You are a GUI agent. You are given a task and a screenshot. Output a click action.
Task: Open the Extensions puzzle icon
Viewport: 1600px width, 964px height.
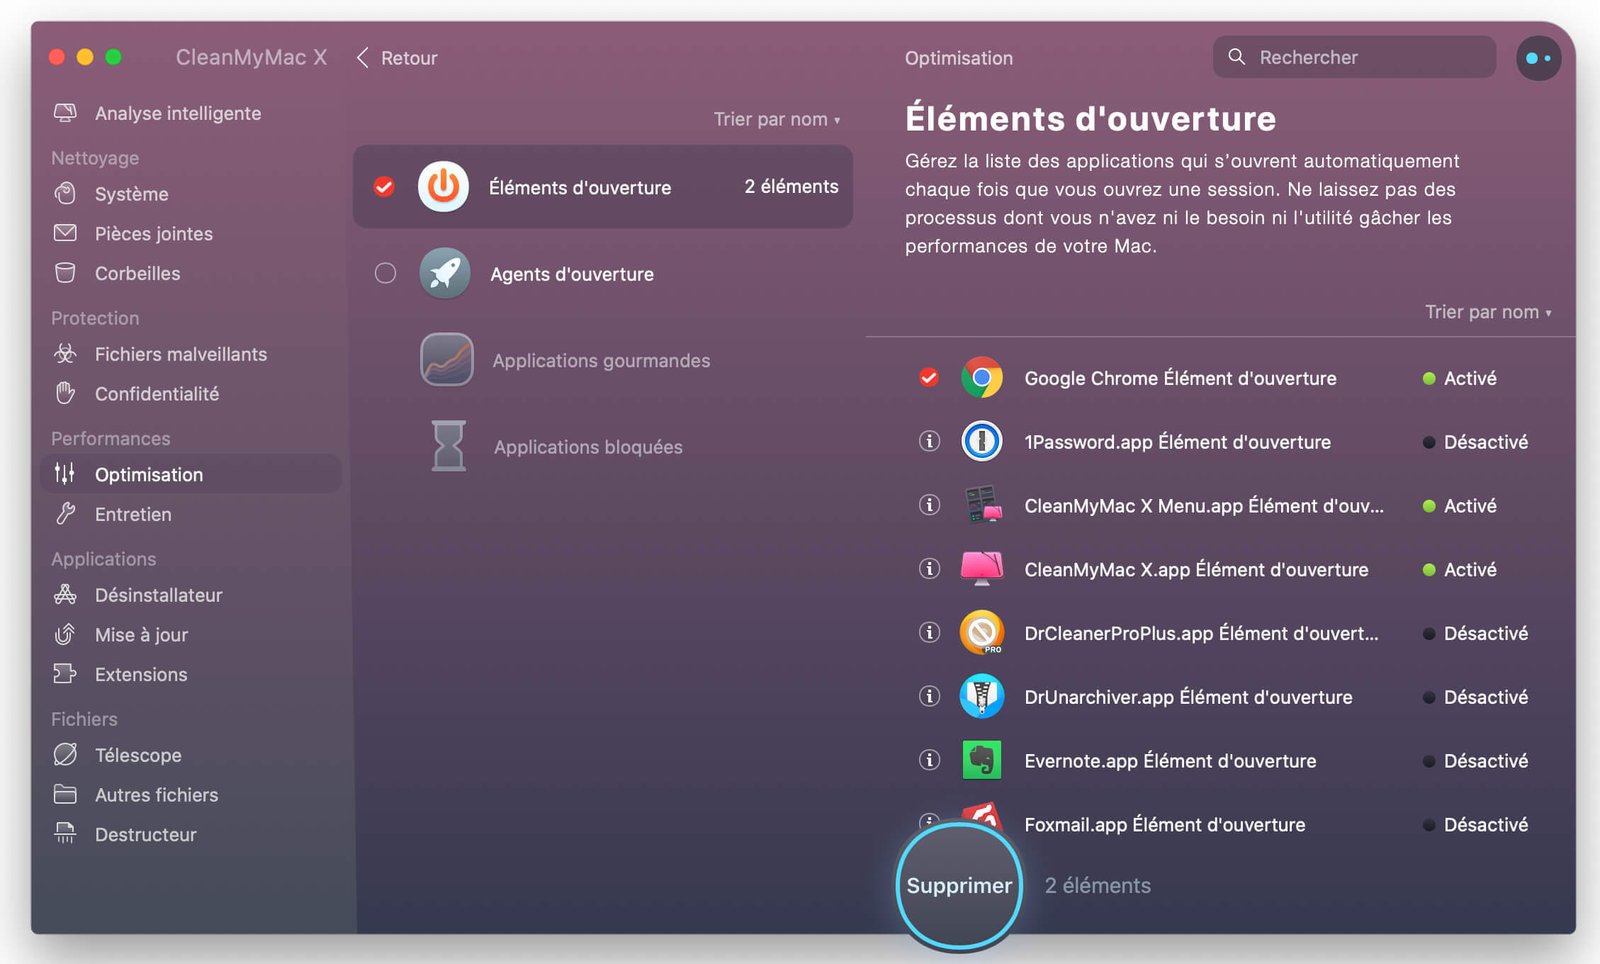pos(65,674)
